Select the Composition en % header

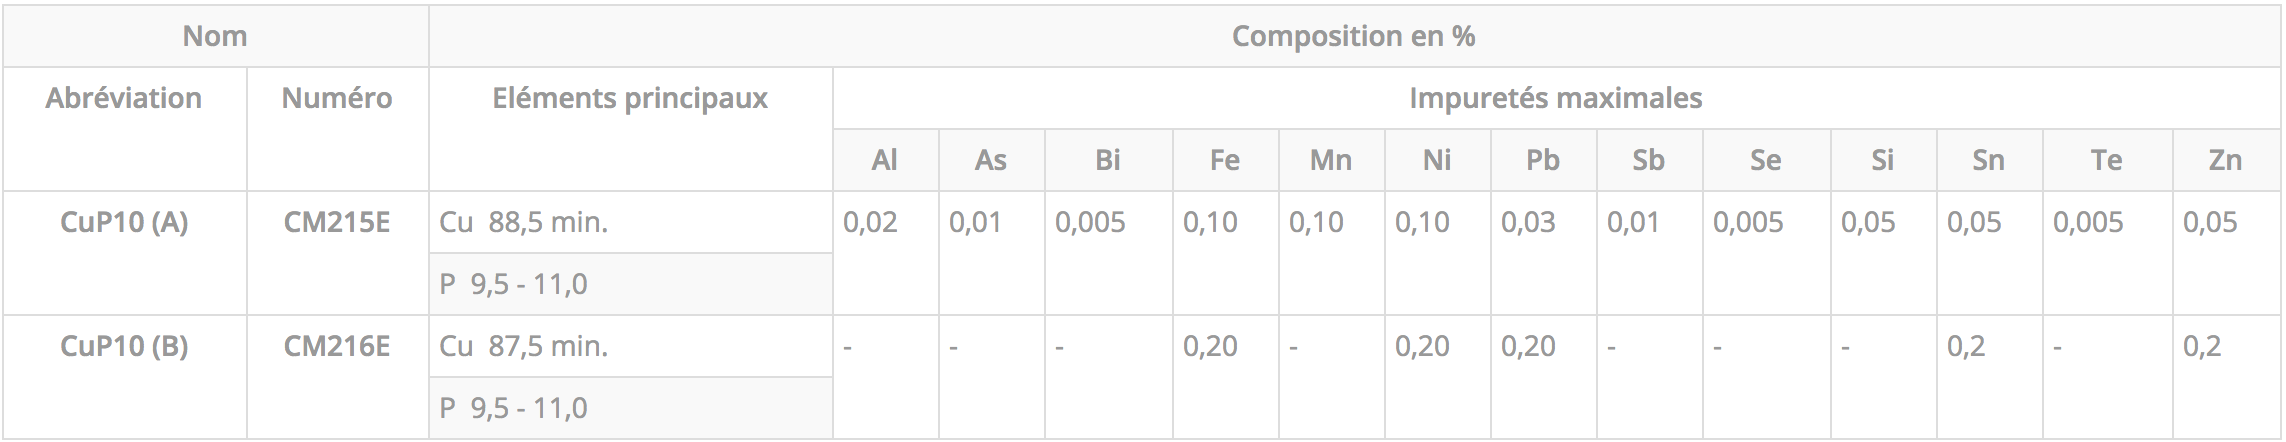[x=1354, y=36]
